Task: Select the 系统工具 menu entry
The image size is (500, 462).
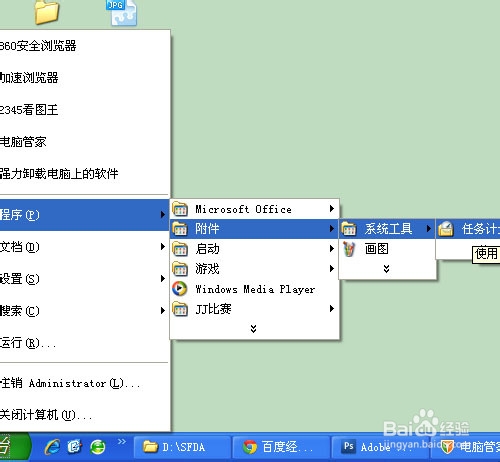Action: coord(387,229)
